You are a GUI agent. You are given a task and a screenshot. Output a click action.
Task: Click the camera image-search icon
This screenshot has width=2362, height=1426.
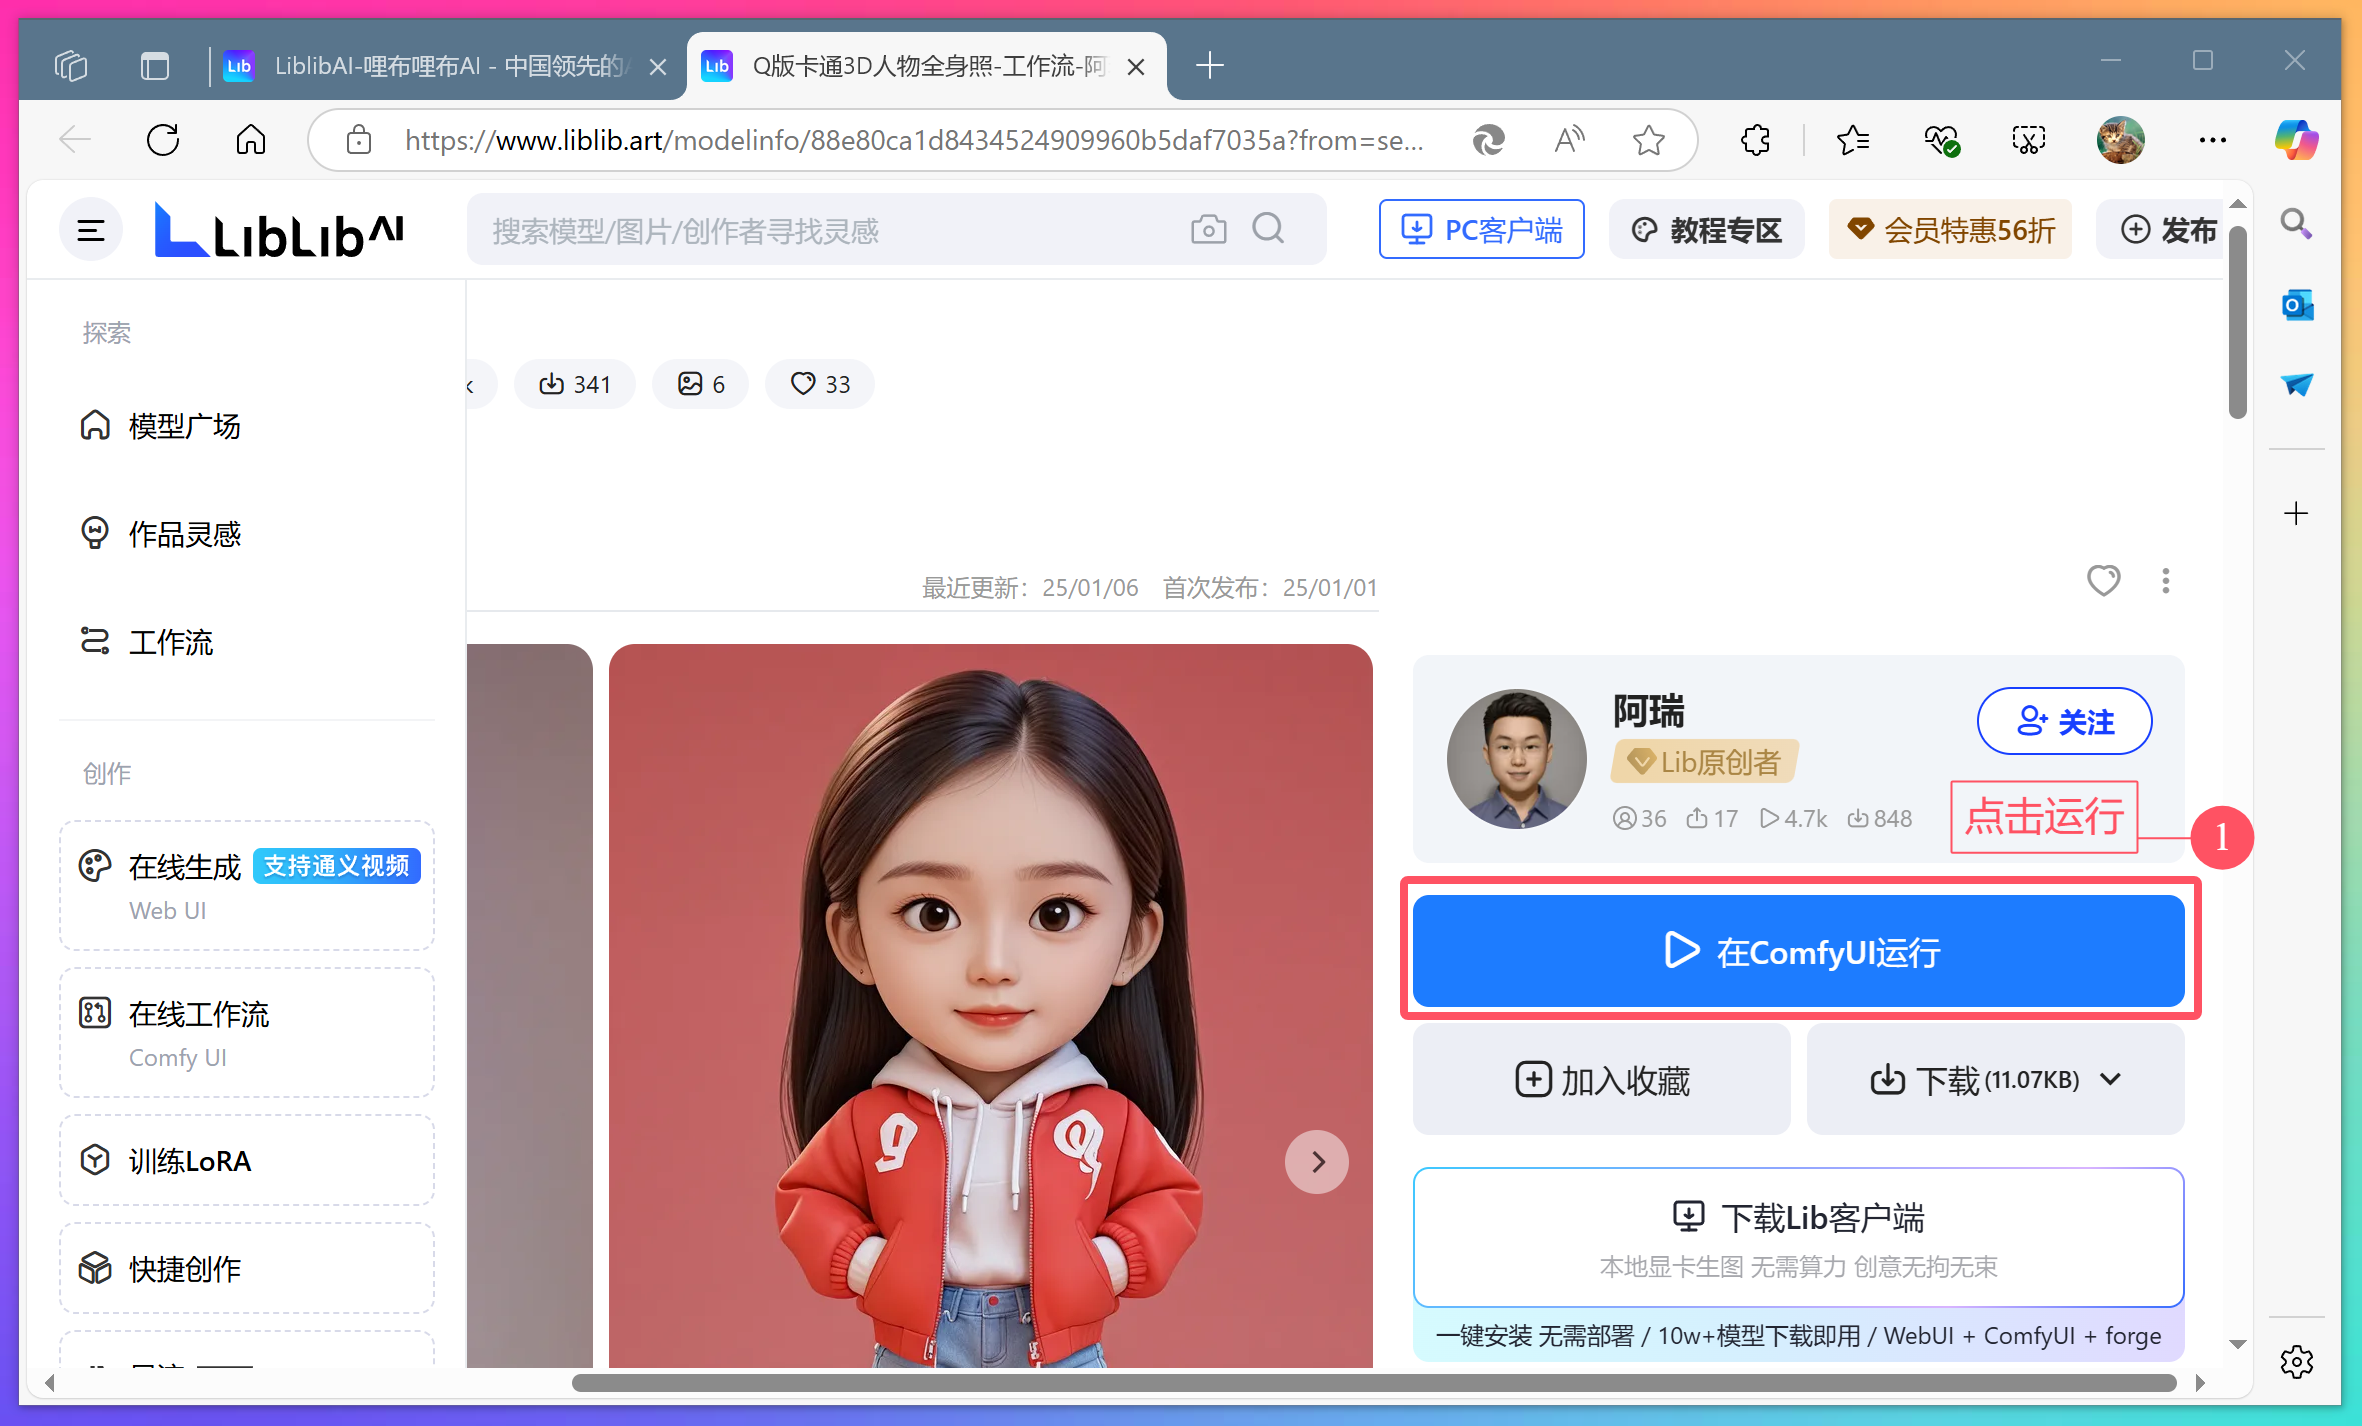(x=1208, y=230)
